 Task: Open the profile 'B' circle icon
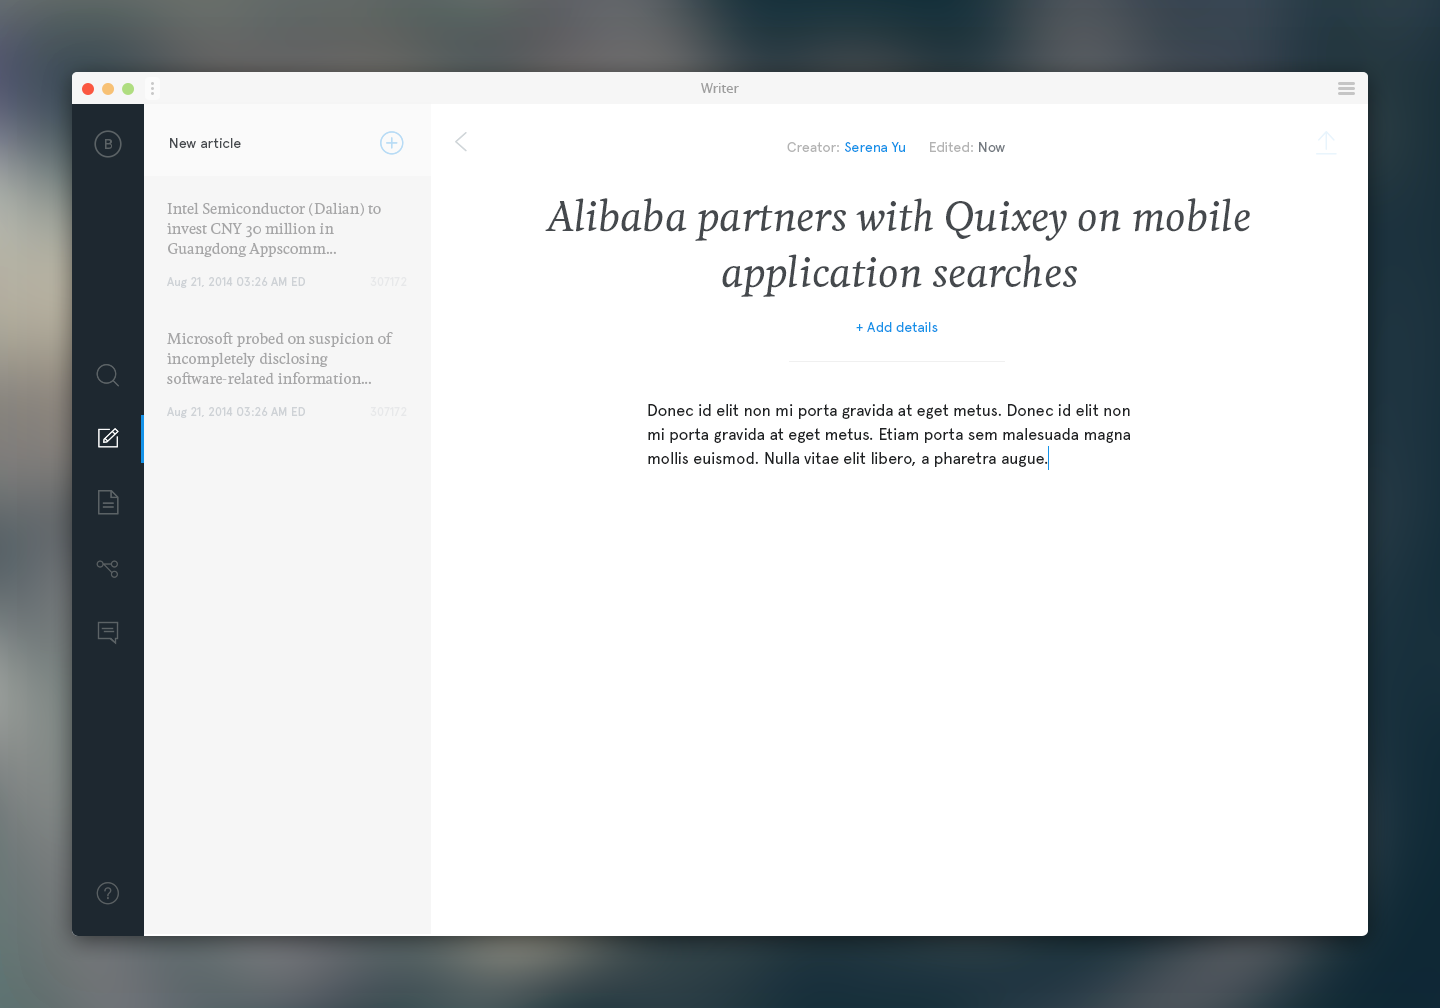108,144
